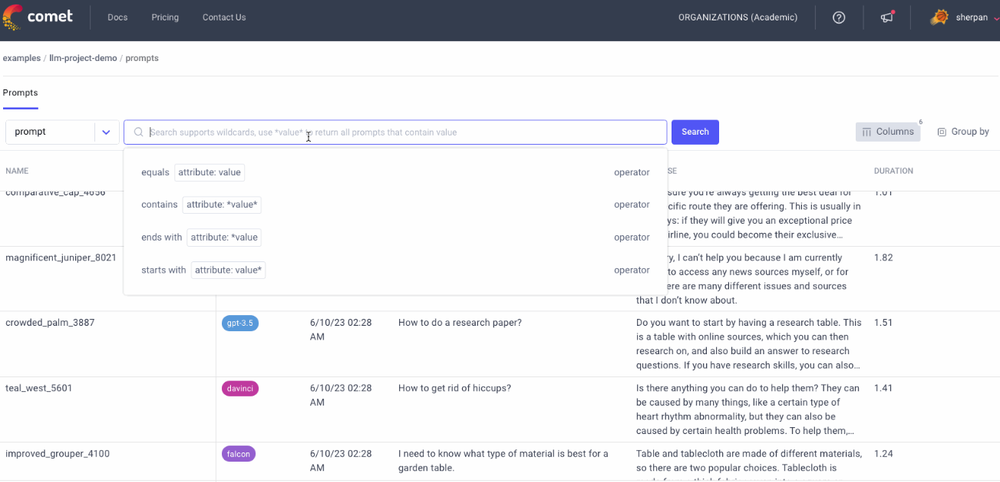This screenshot has width=1000, height=482.
Task: Open the Pricing link
Action: tap(165, 18)
